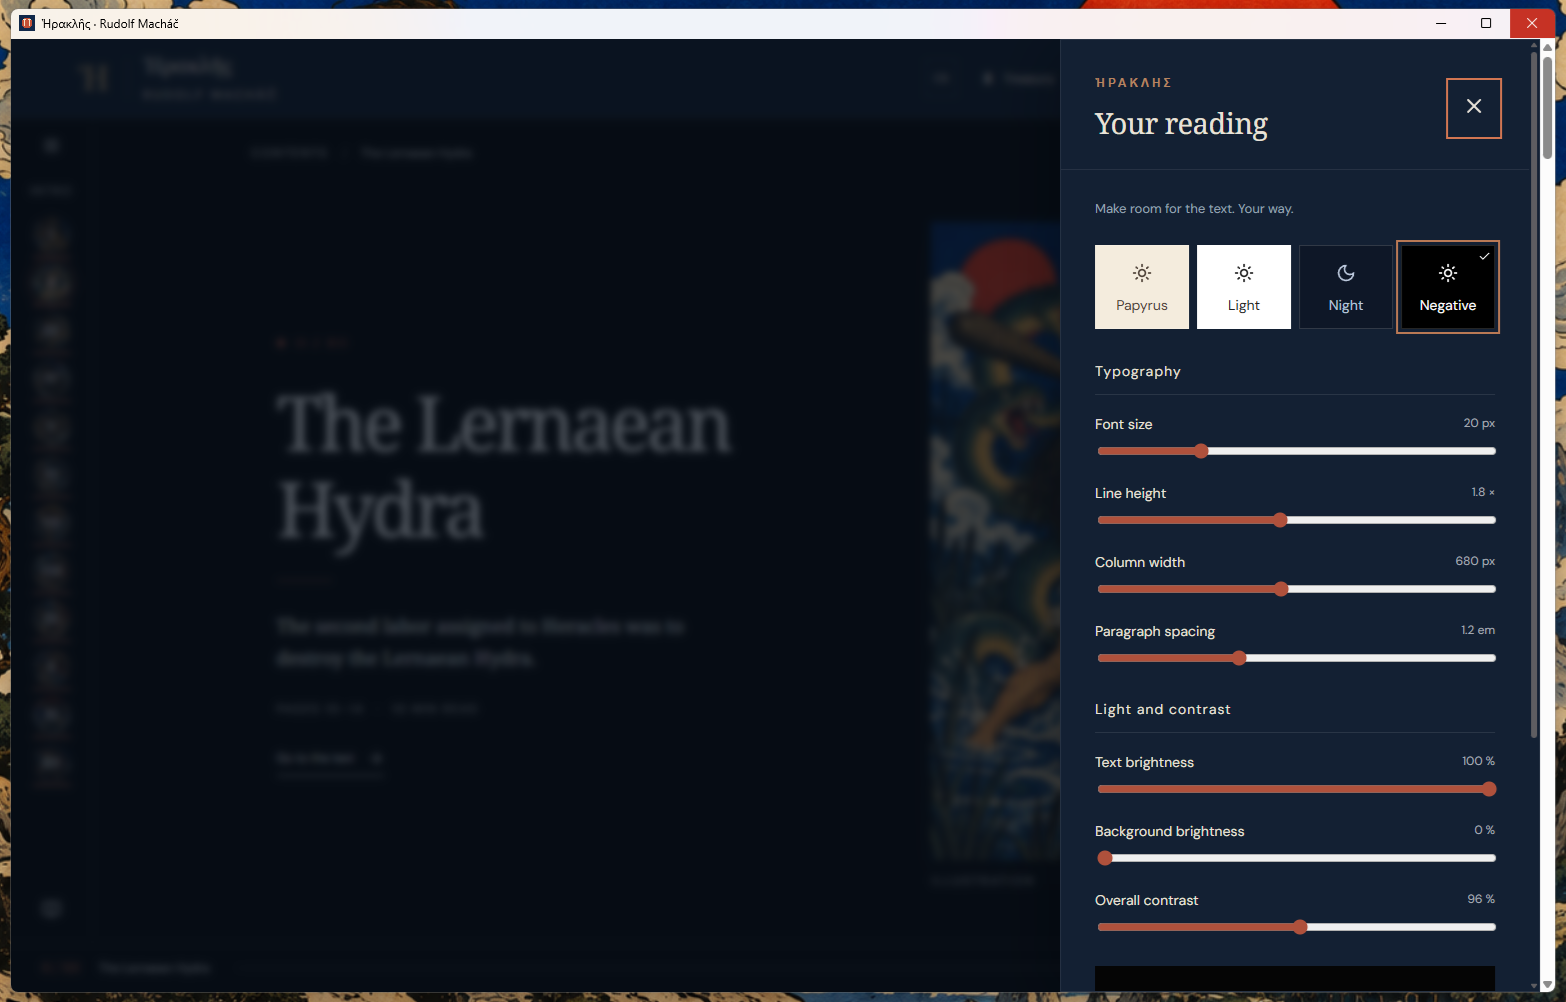Screen dimensions: 1566x1002
Task: Click the window scrollbar's up arrow
Action: 1547,46
